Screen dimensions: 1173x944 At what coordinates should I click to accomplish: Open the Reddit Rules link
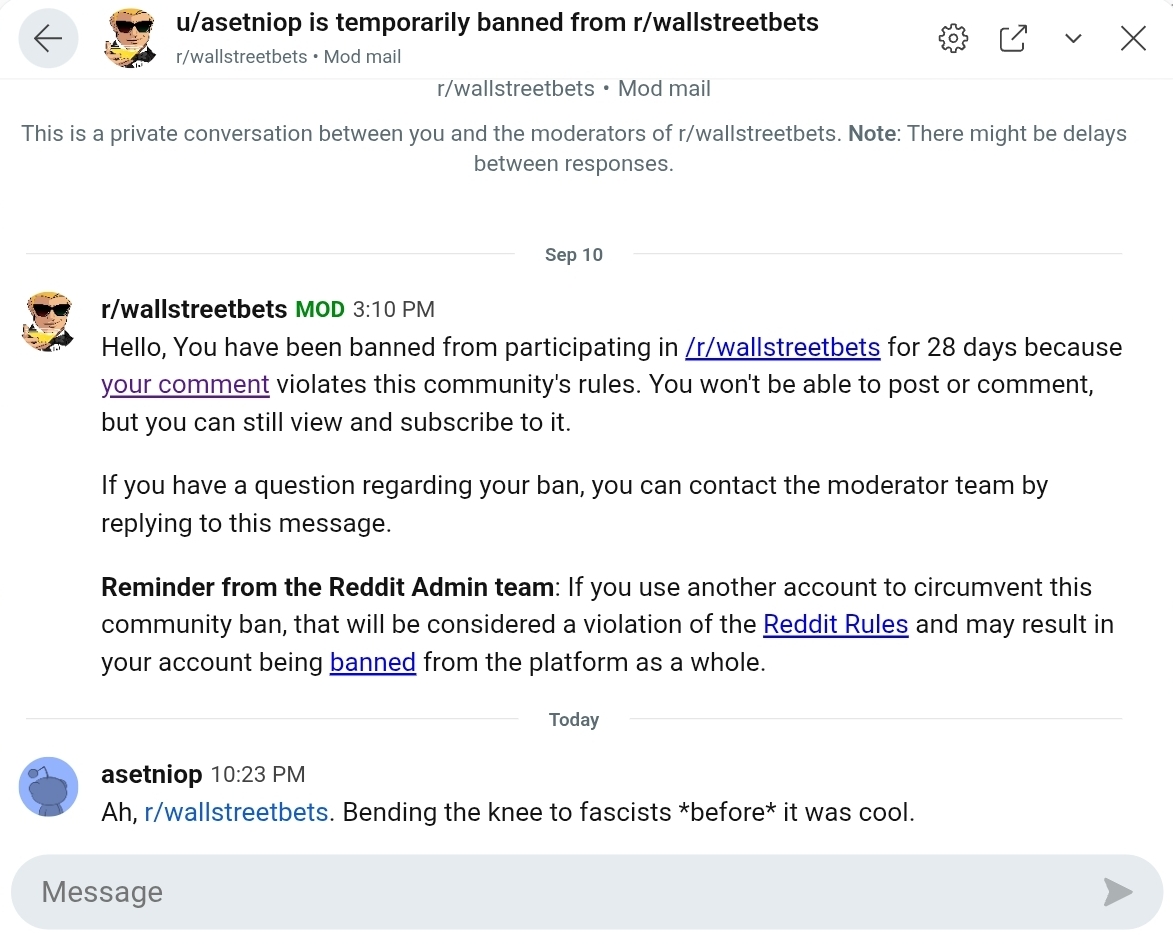pos(835,625)
